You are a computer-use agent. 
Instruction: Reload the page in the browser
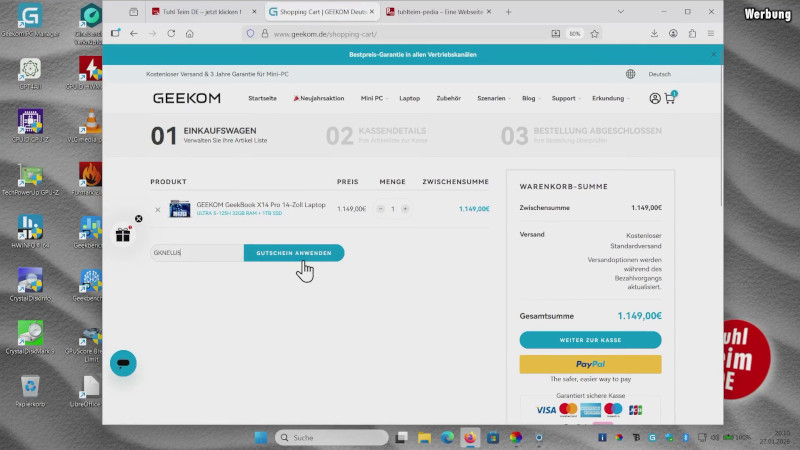tap(171, 33)
